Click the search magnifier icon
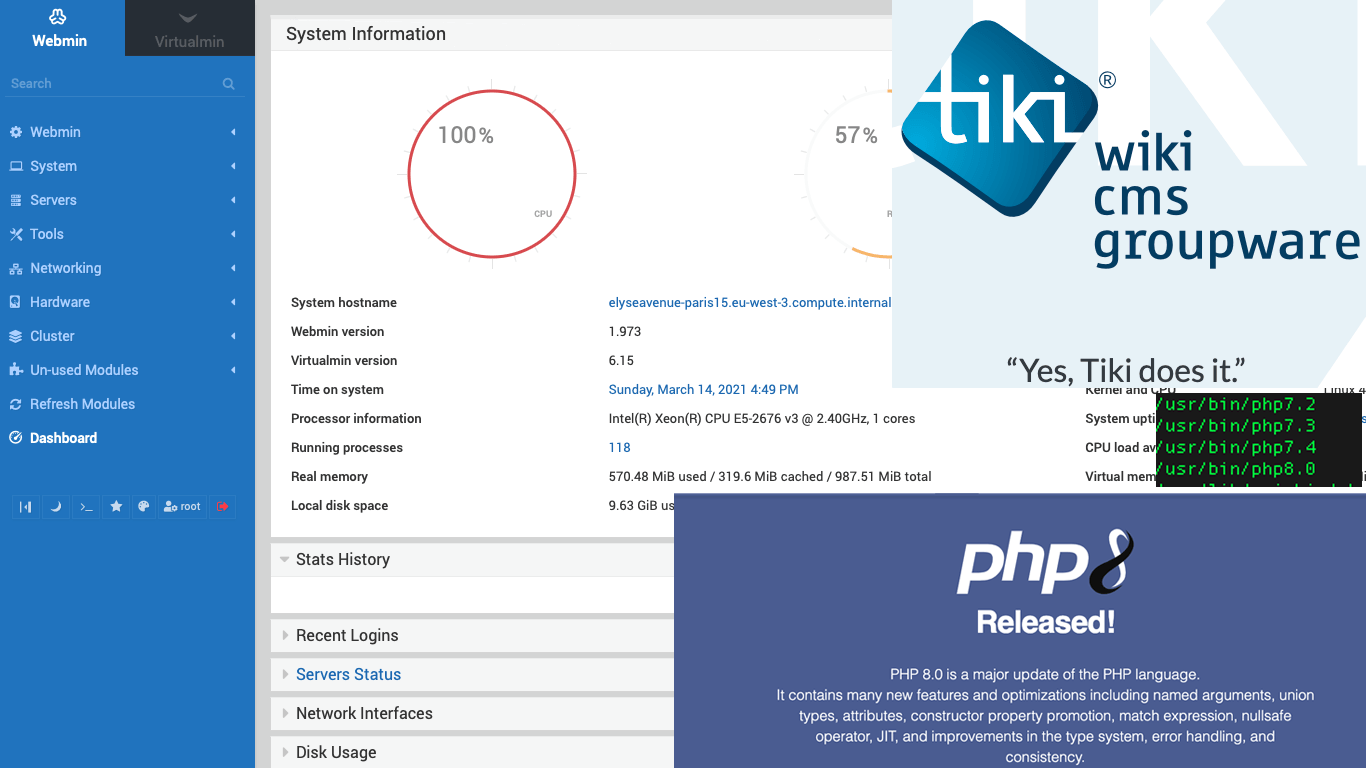This screenshot has width=1366, height=768. click(228, 84)
